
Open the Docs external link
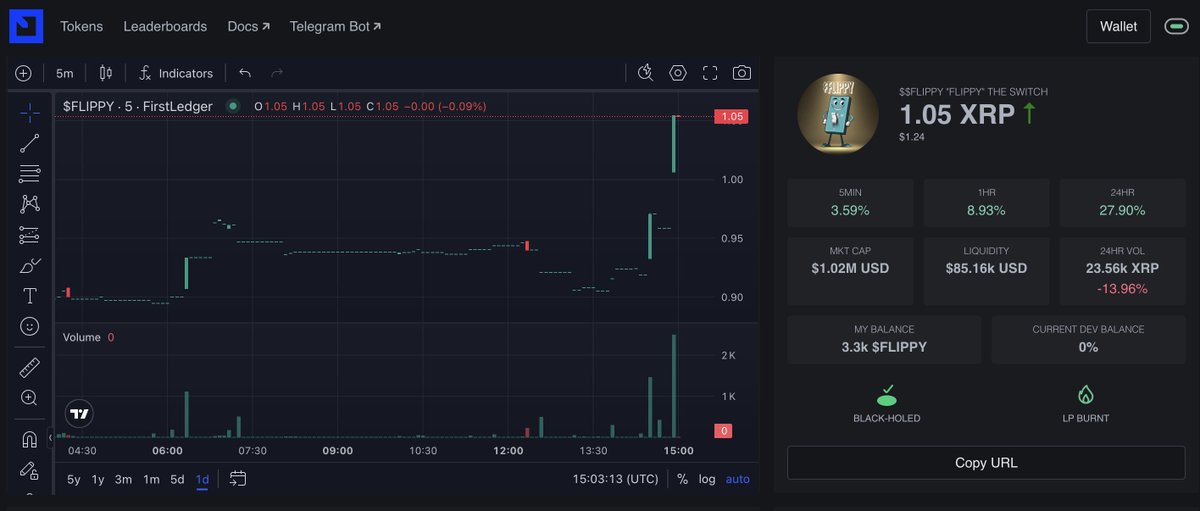pos(249,26)
